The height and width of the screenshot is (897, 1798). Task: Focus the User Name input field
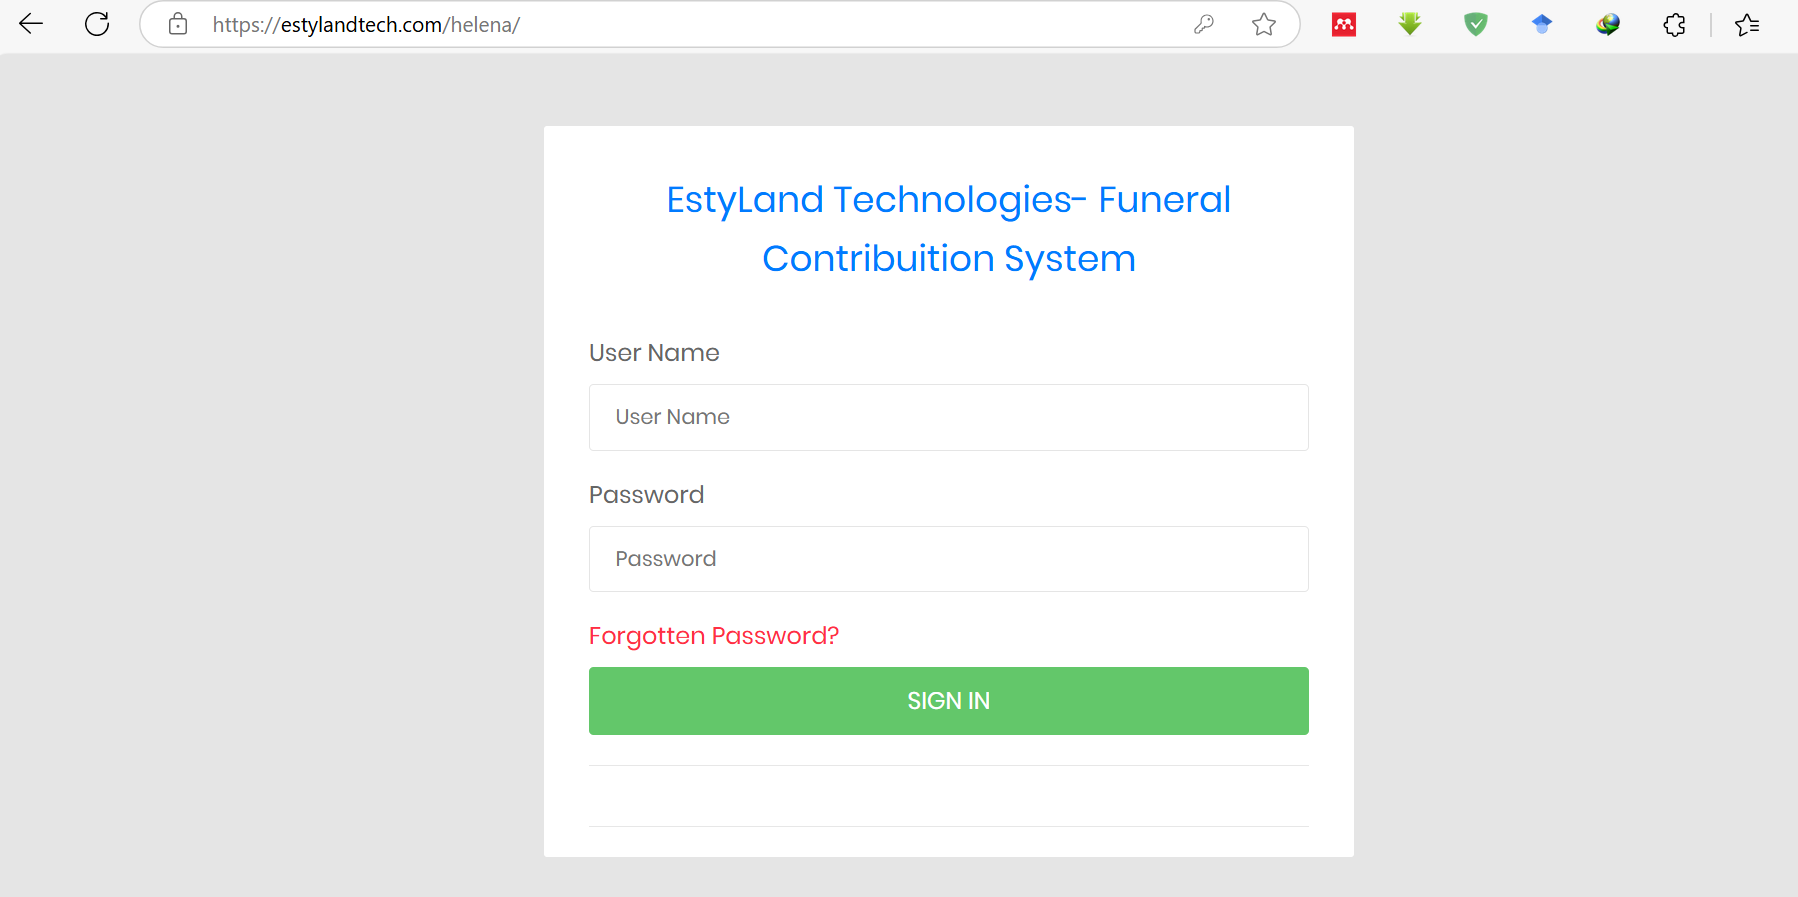tap(948, 417)
